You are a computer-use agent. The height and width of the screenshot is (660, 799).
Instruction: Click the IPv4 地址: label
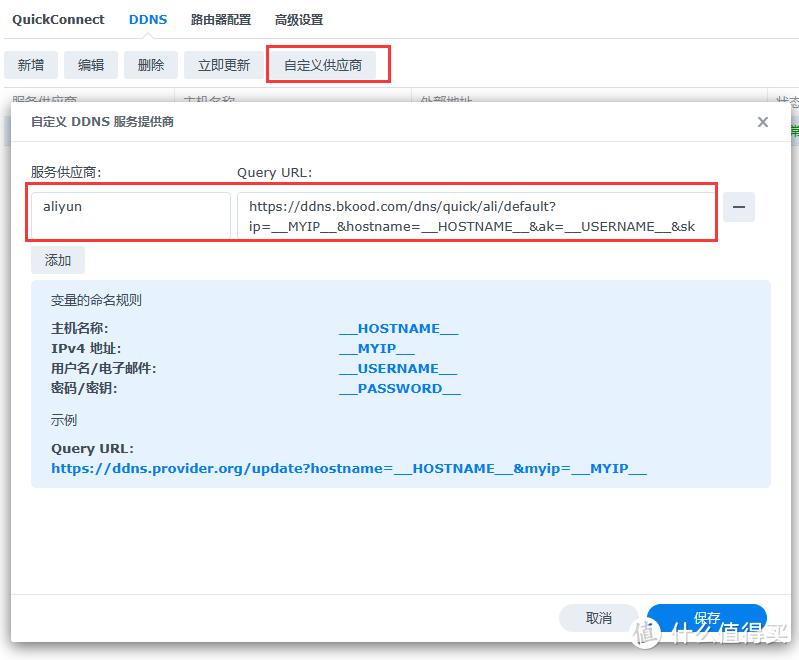(86, 349)
